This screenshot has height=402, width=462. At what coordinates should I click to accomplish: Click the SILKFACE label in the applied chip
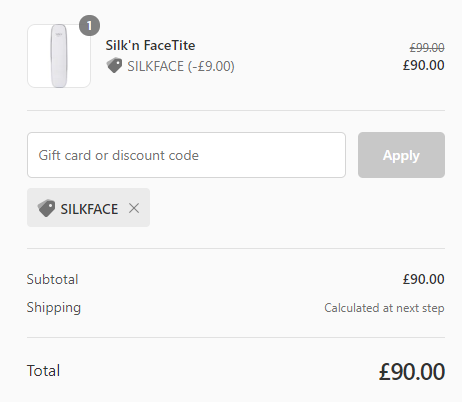[89, 209]
